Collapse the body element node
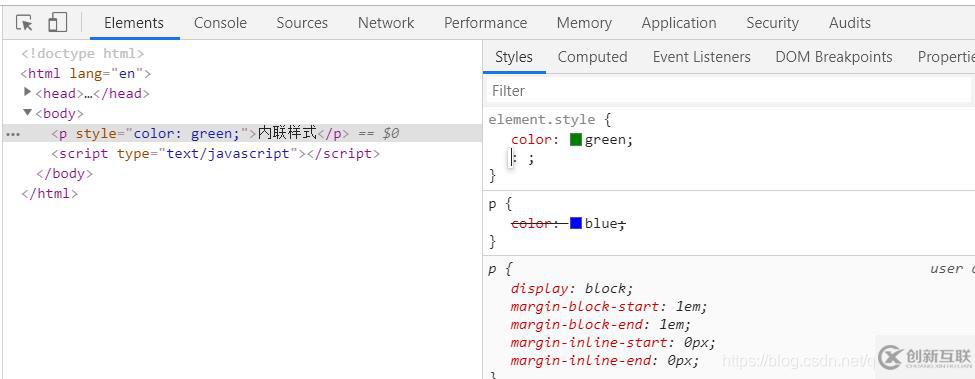 (x=27, y=112)
